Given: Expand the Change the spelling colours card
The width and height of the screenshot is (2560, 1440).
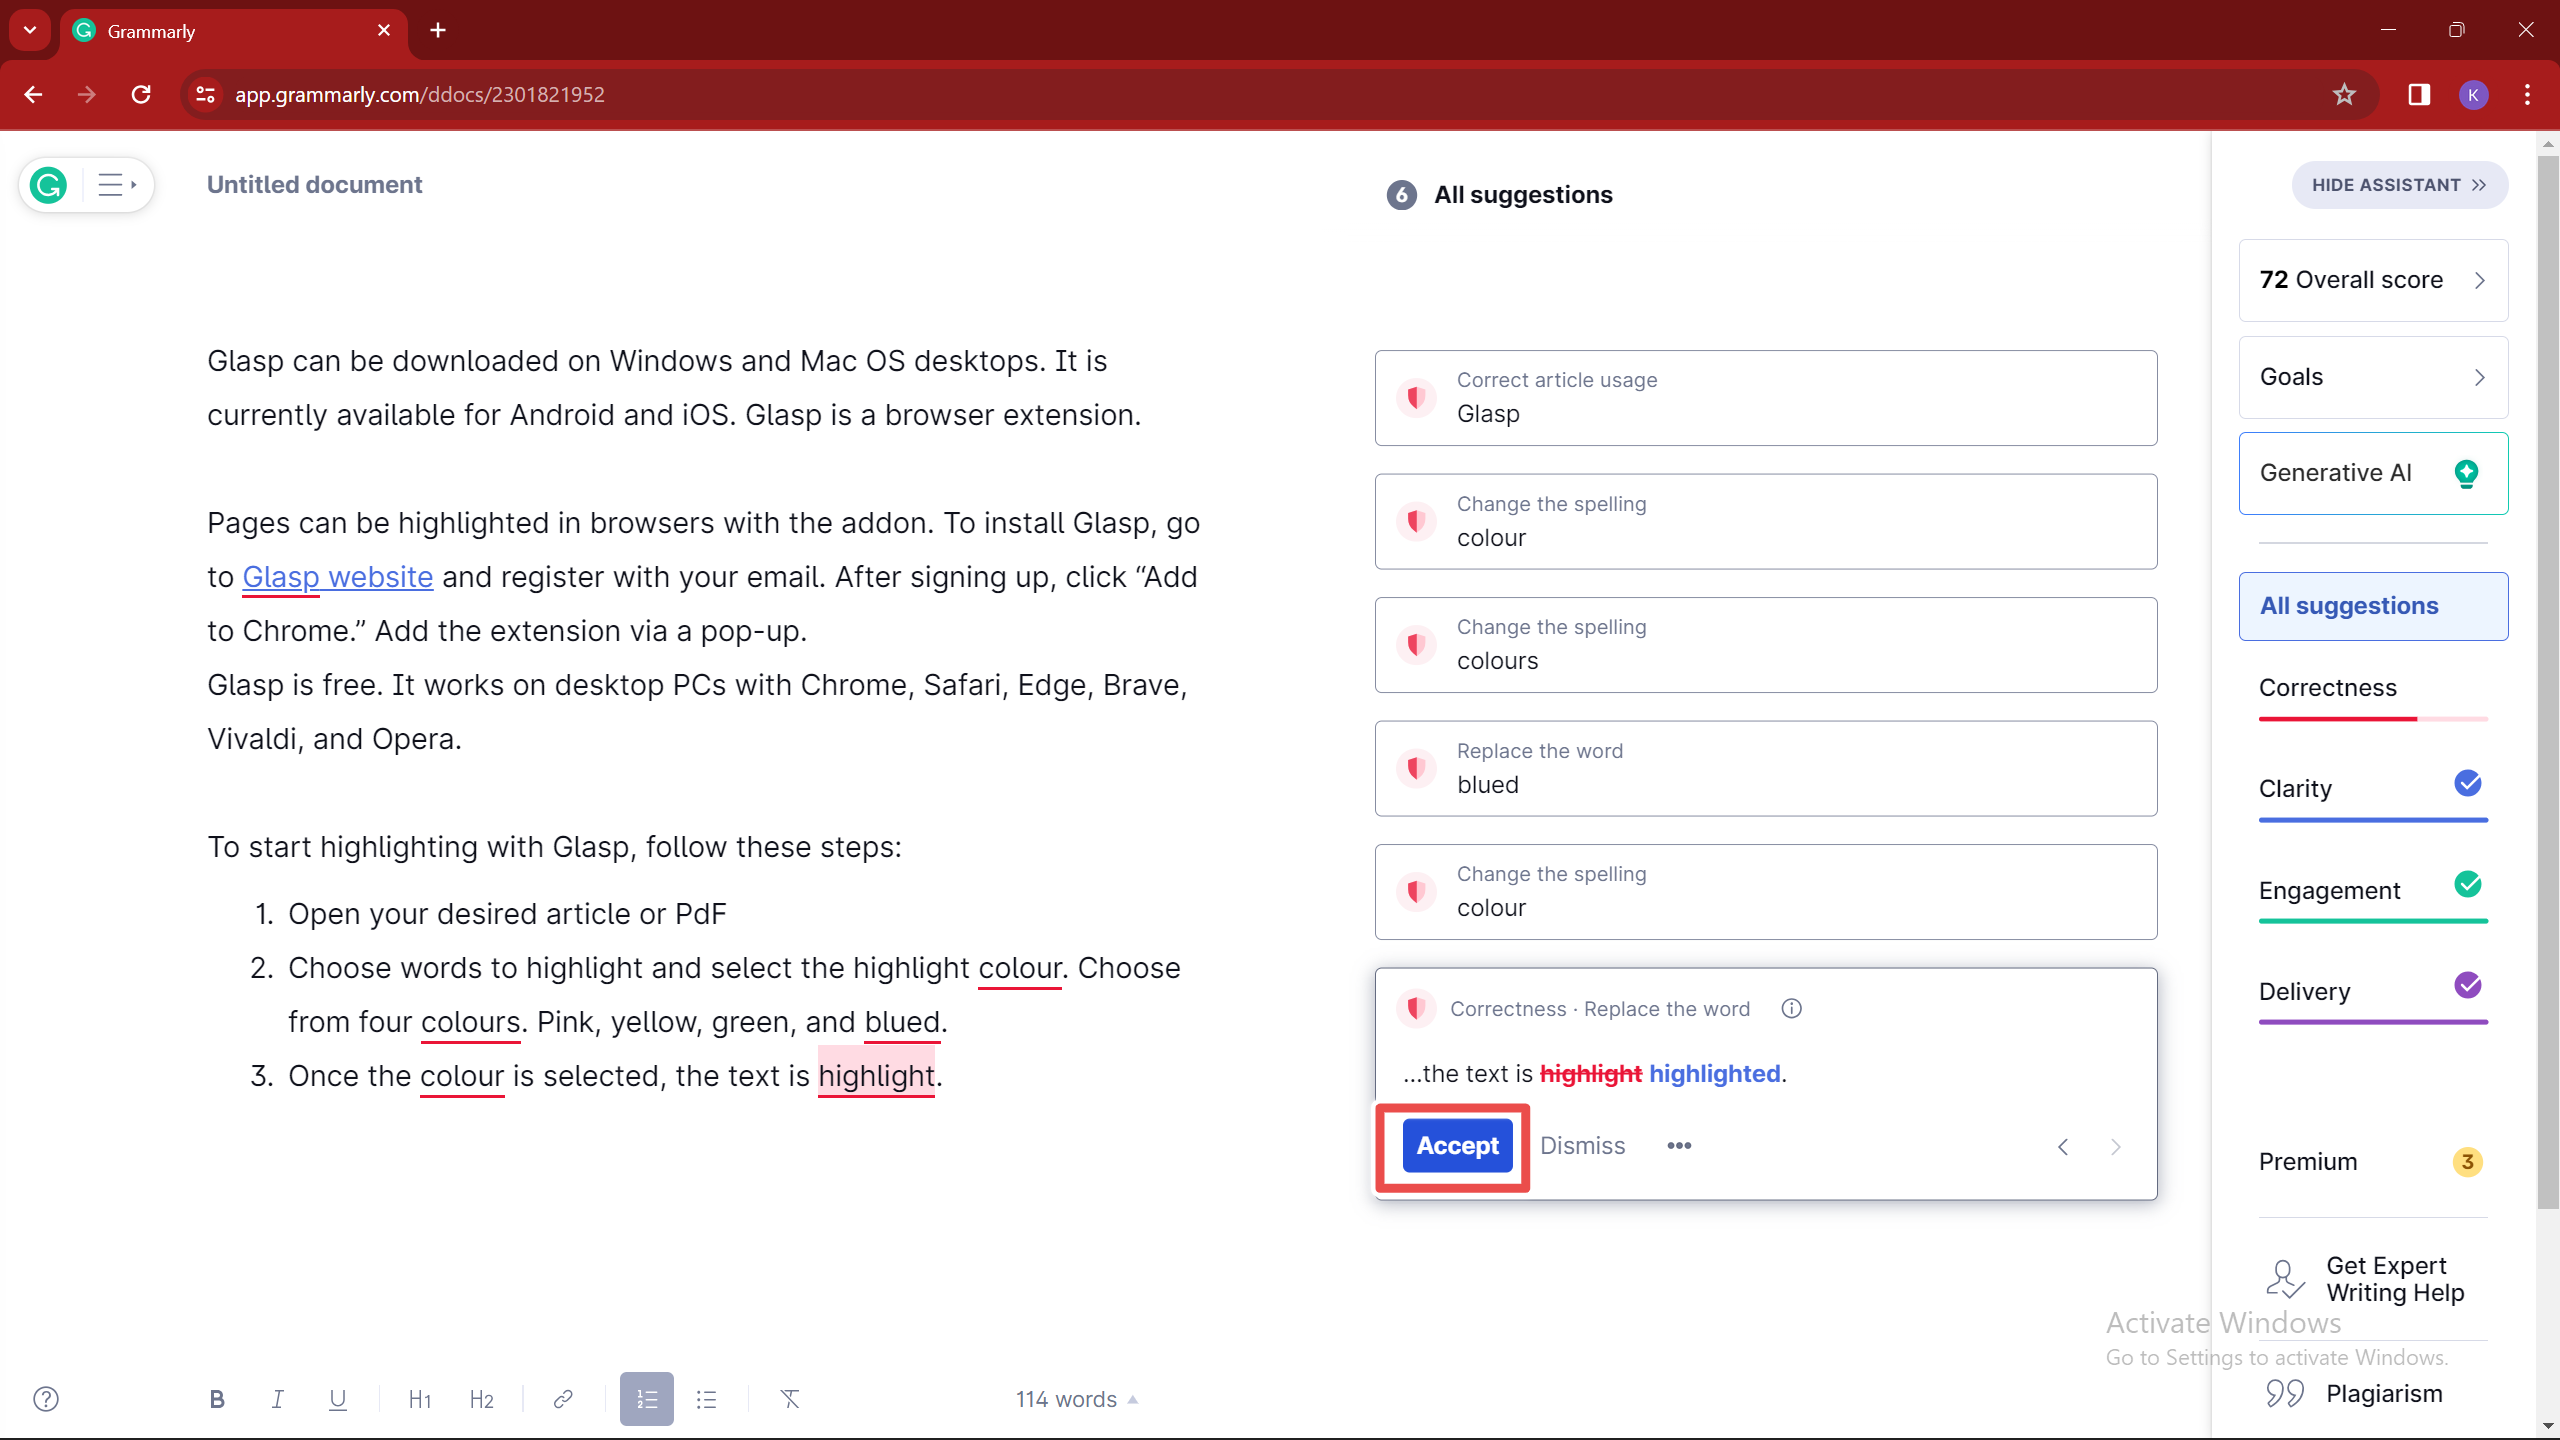Looking at the screenshot, I should [1766, 645].
